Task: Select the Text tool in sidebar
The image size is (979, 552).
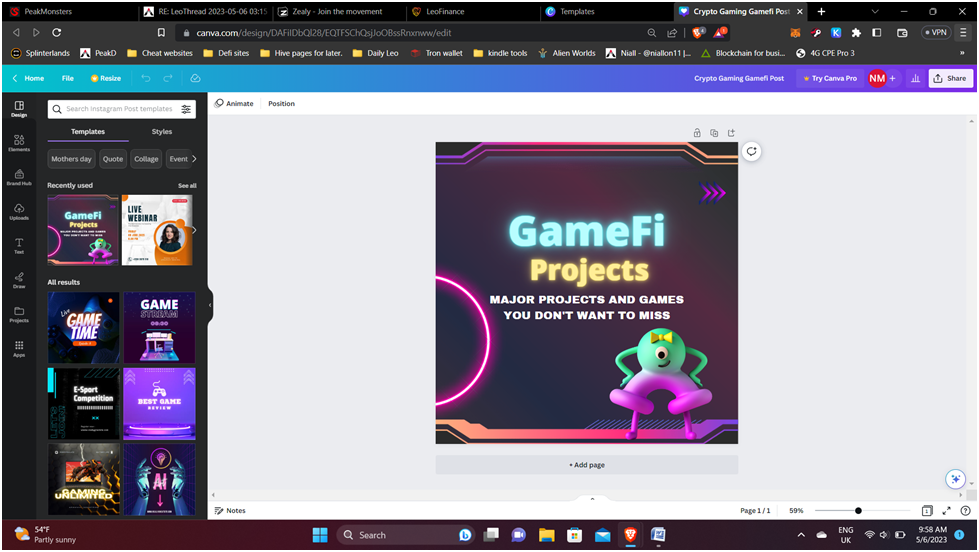Action: point(19,245)
